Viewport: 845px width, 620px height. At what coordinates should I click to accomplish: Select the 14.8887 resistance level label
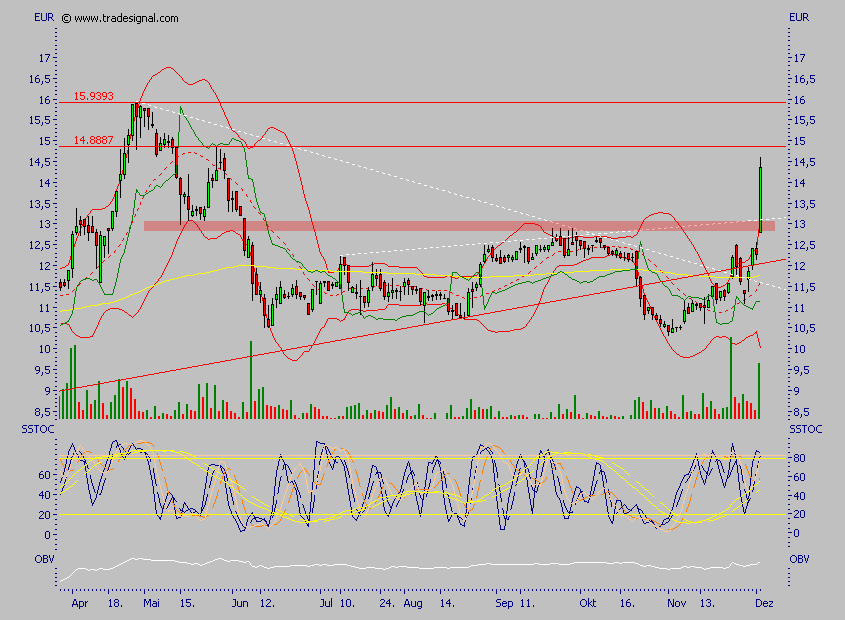pyautogui.click(x=93, y=141)
